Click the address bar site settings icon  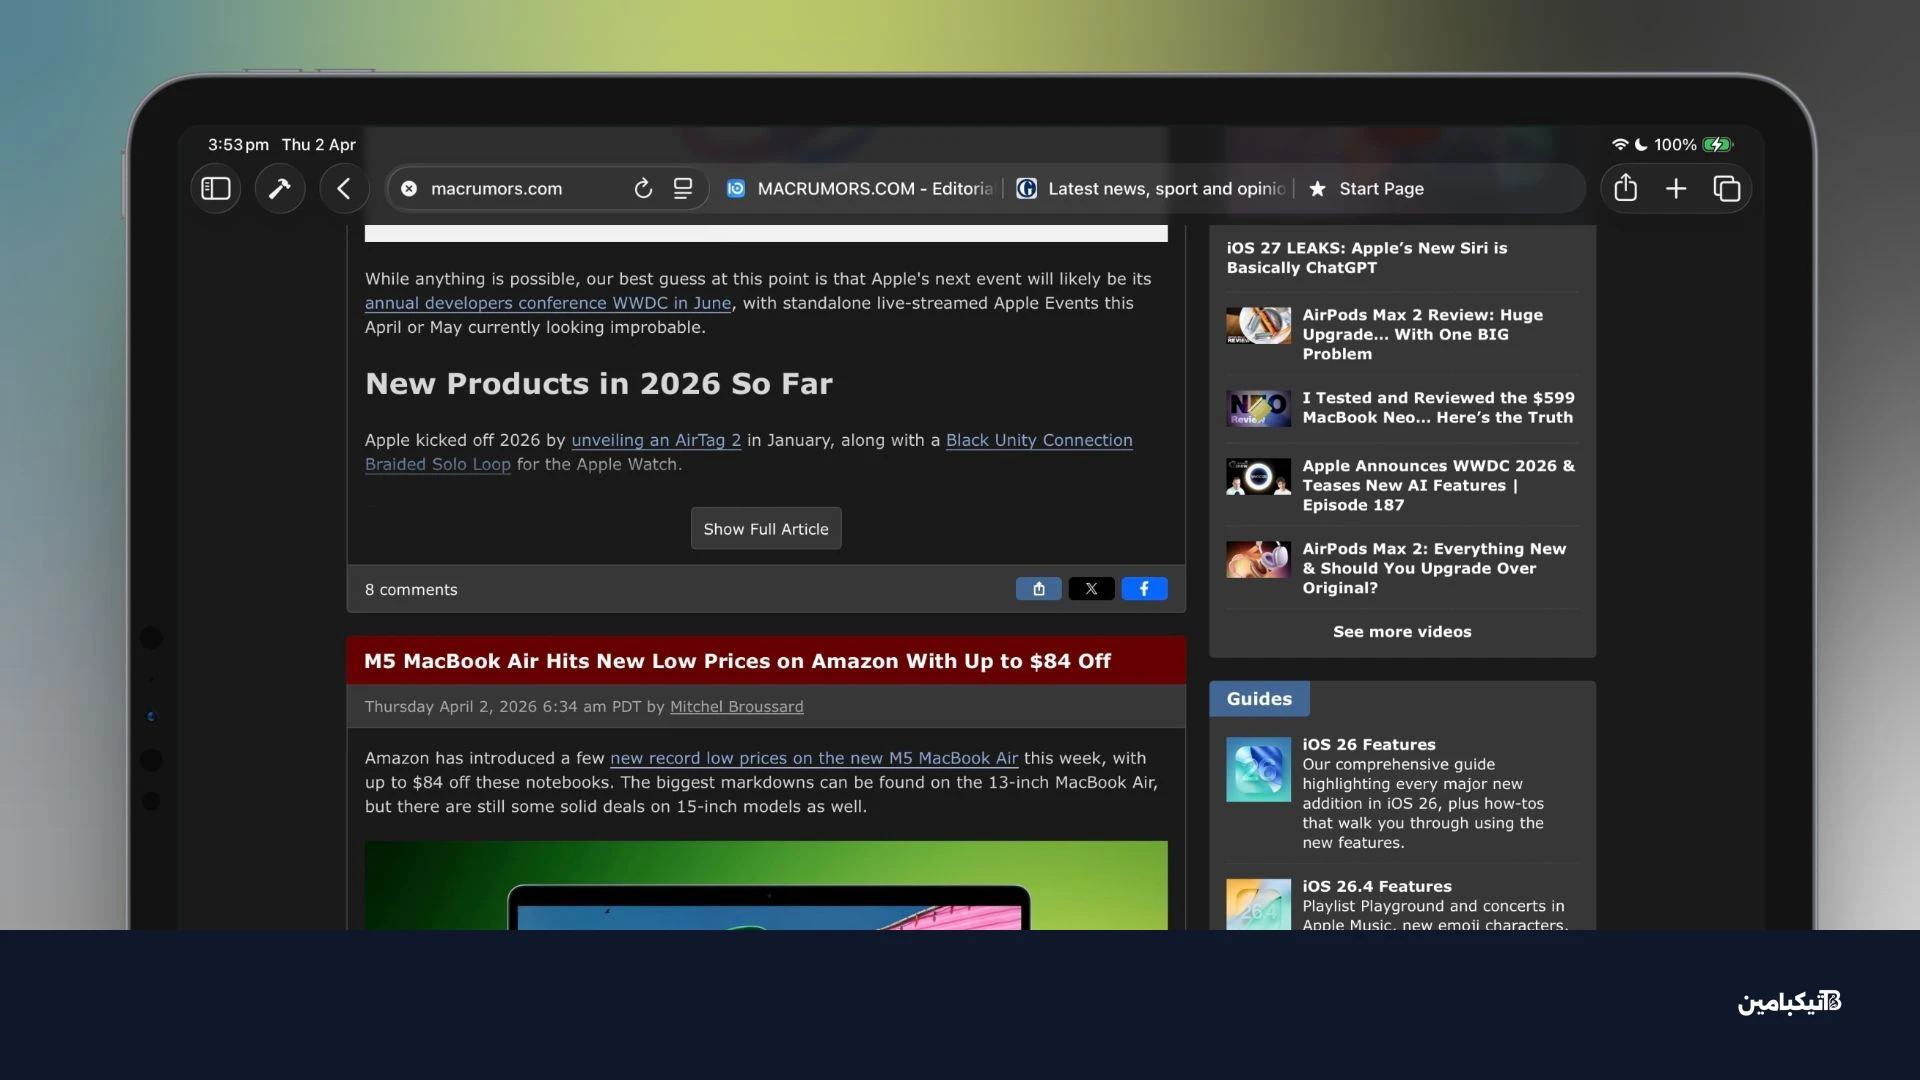409,189
